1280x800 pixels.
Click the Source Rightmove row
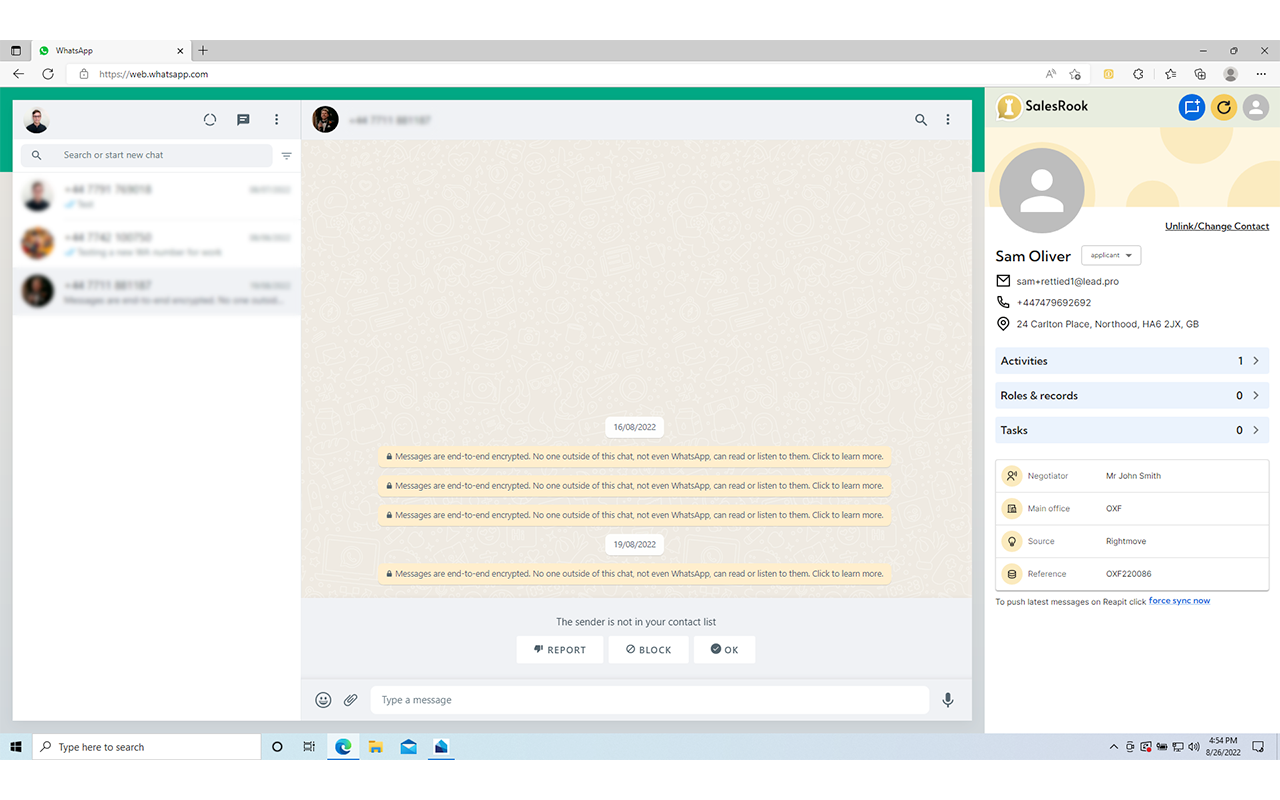[1132, 541]
